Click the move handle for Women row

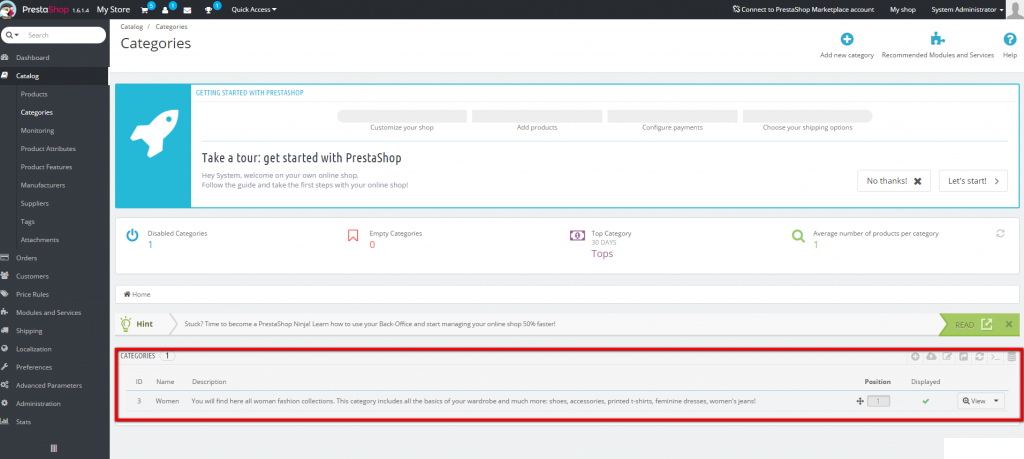pyautogui.click(x=859, y=401)
